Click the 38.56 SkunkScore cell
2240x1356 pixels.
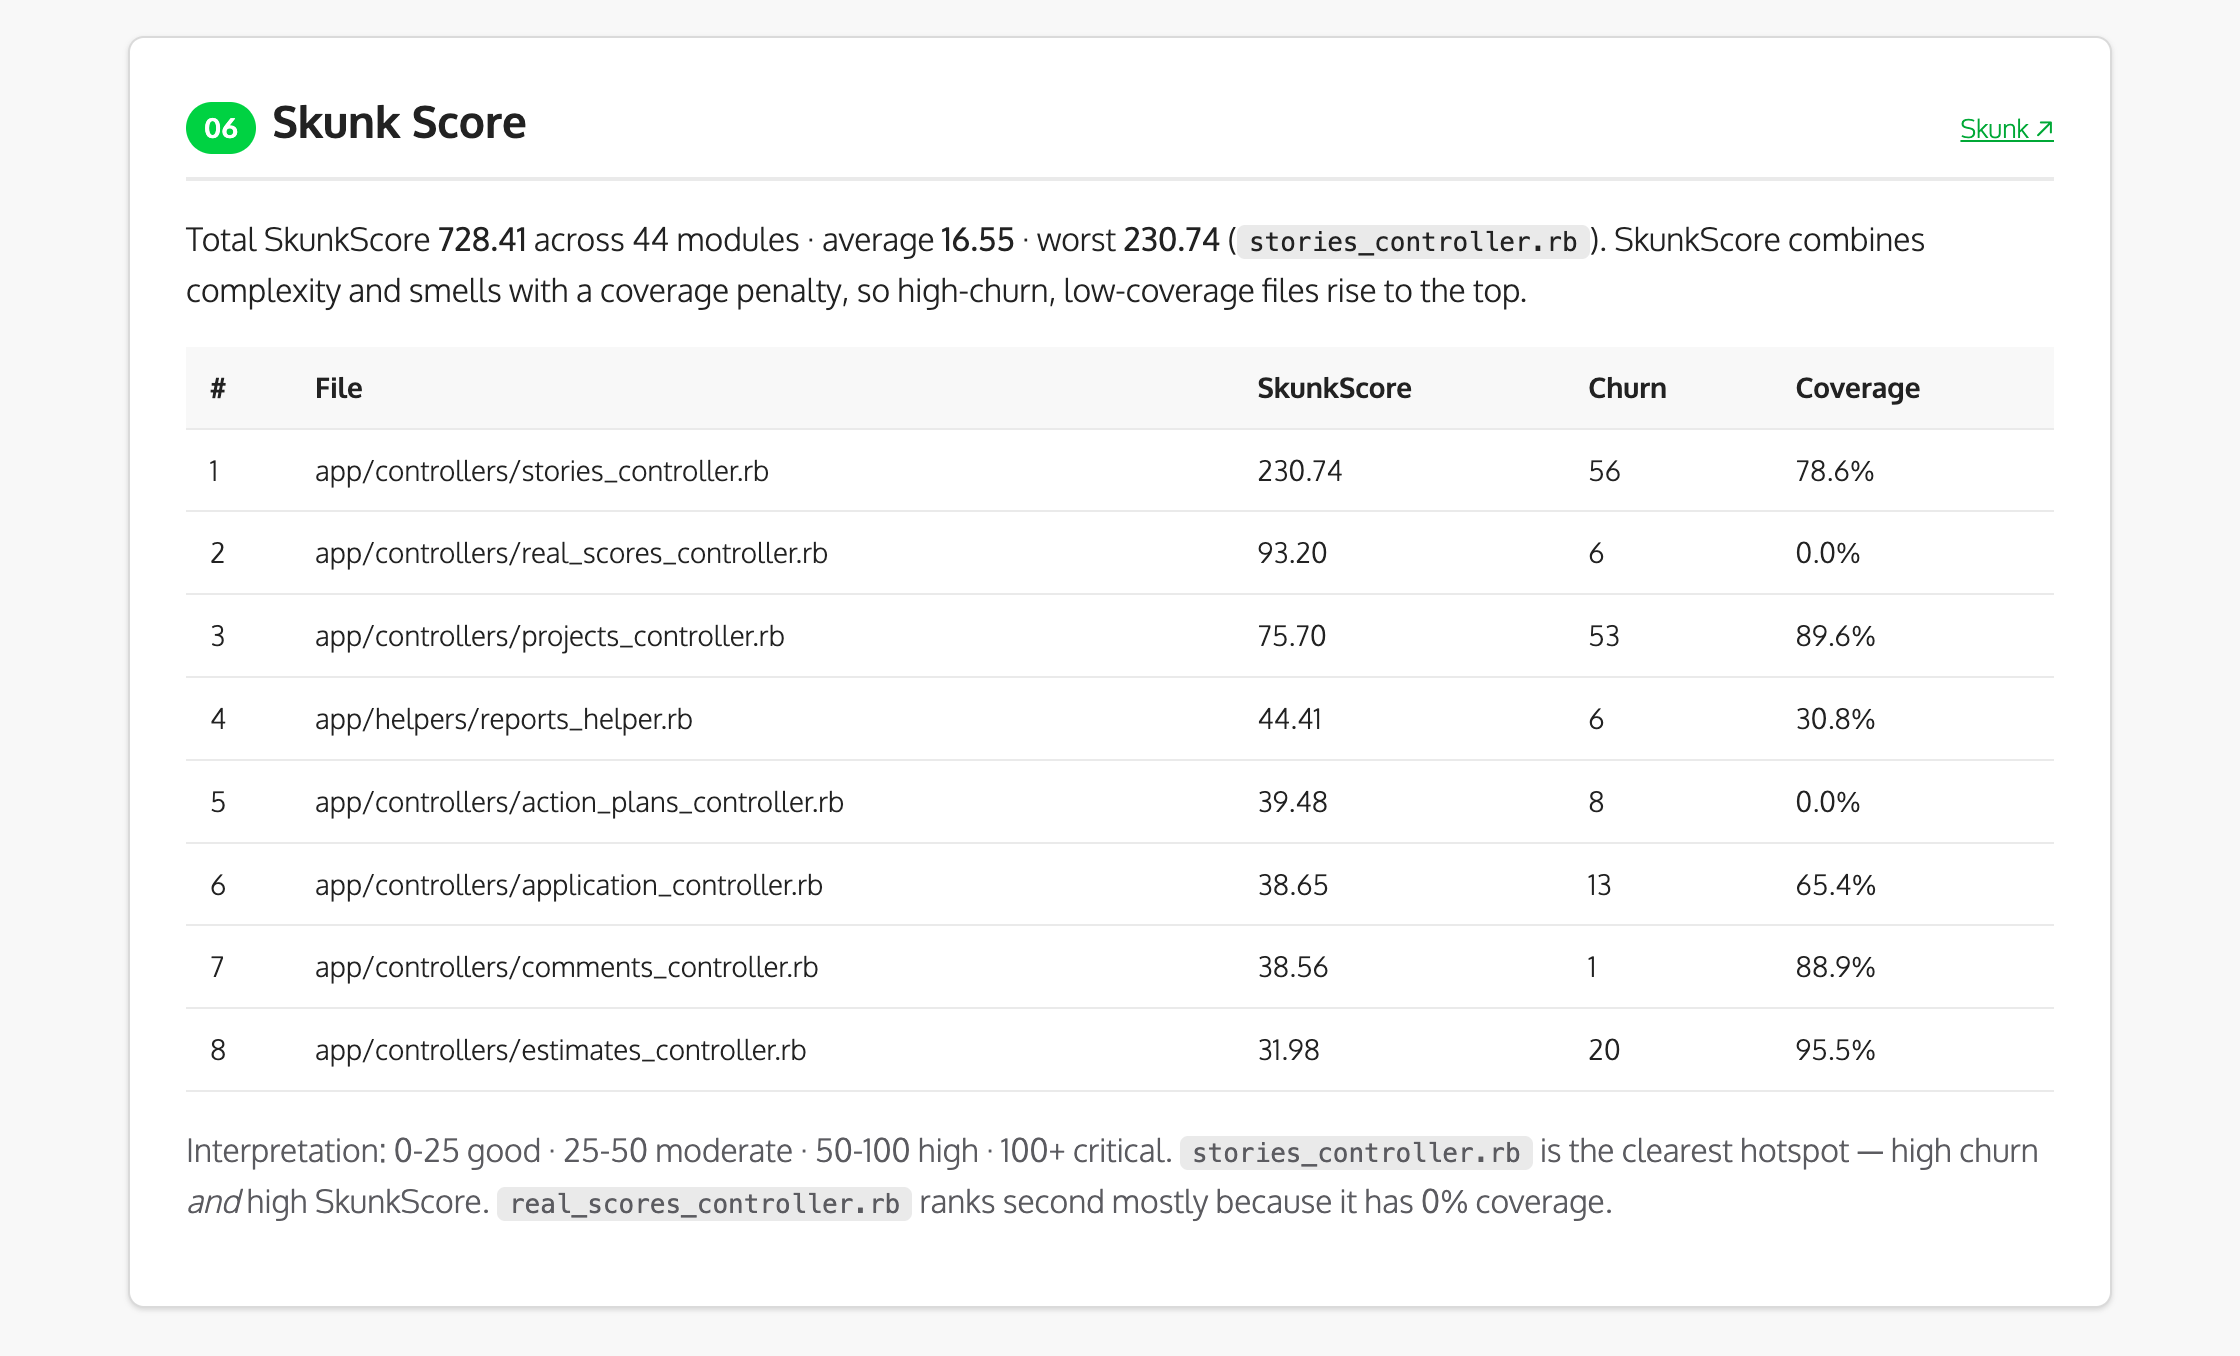pyautogui.click(x=1293, y=967)
